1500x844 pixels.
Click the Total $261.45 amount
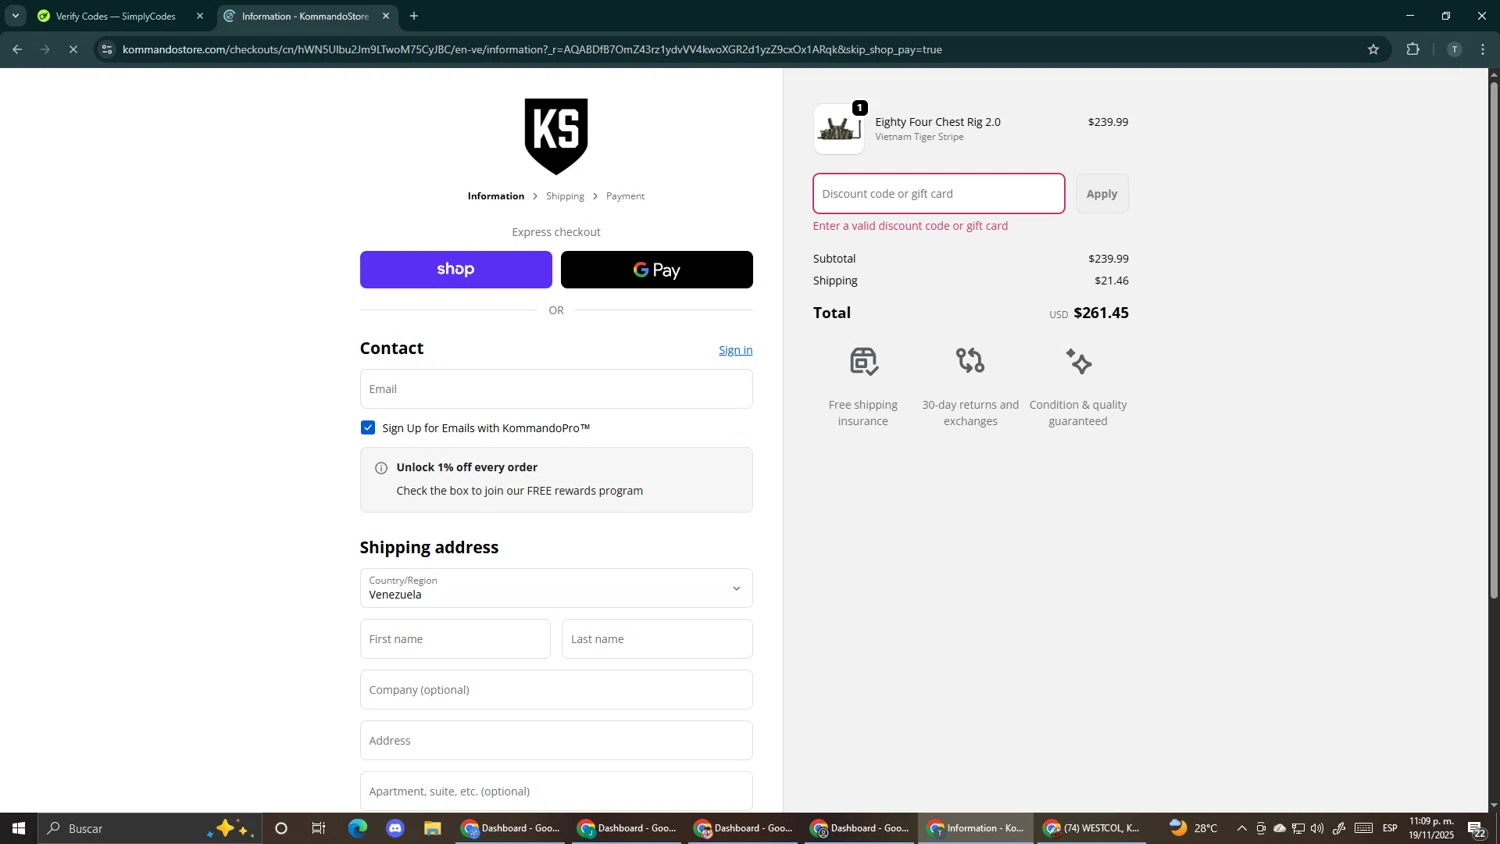tap(1101, 313)
